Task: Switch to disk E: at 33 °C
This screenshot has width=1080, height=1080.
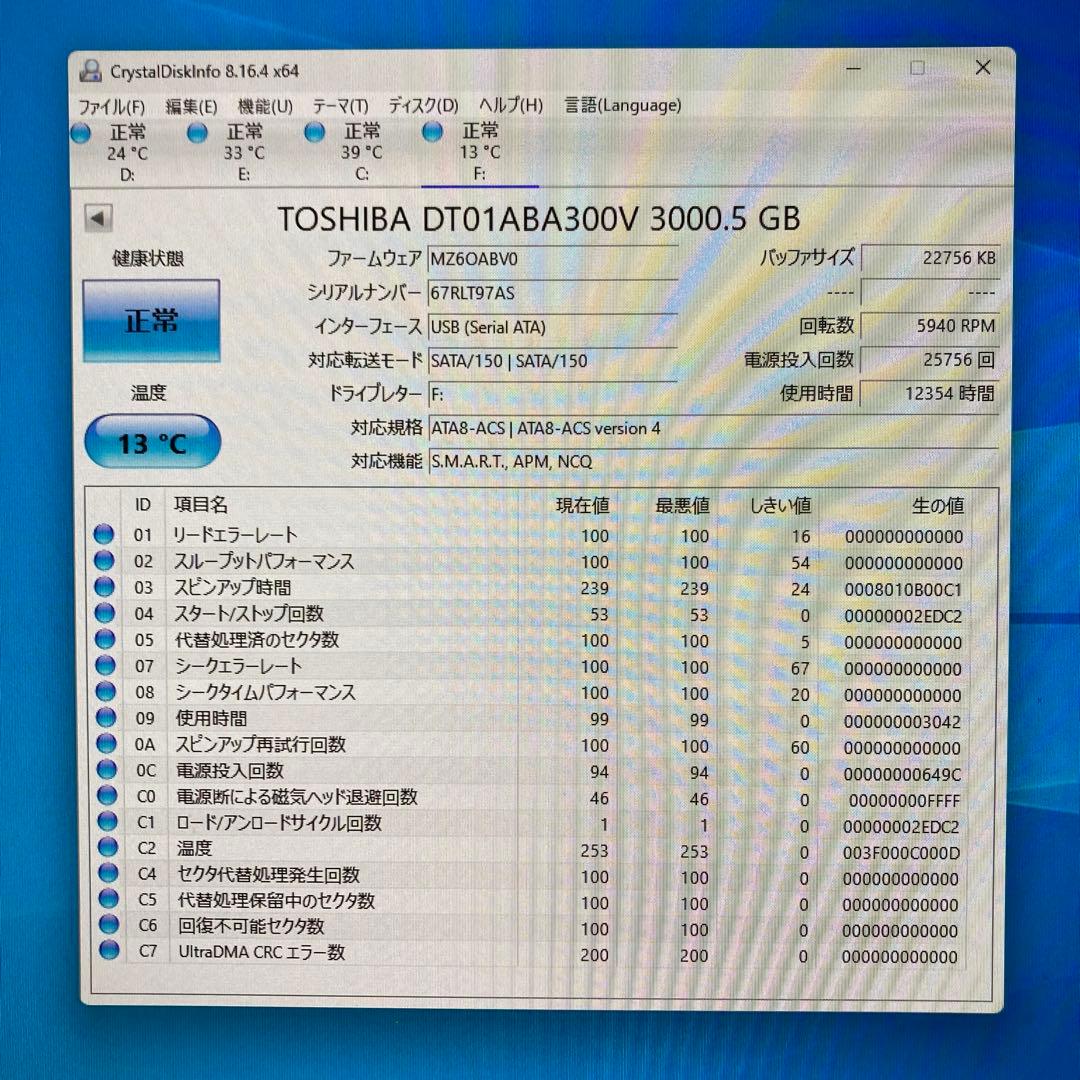Action: pos(228,152)
